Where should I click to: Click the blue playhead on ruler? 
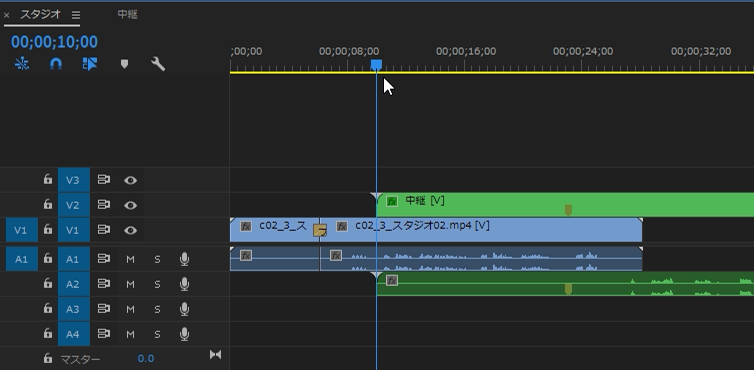[x=376, y=65]
